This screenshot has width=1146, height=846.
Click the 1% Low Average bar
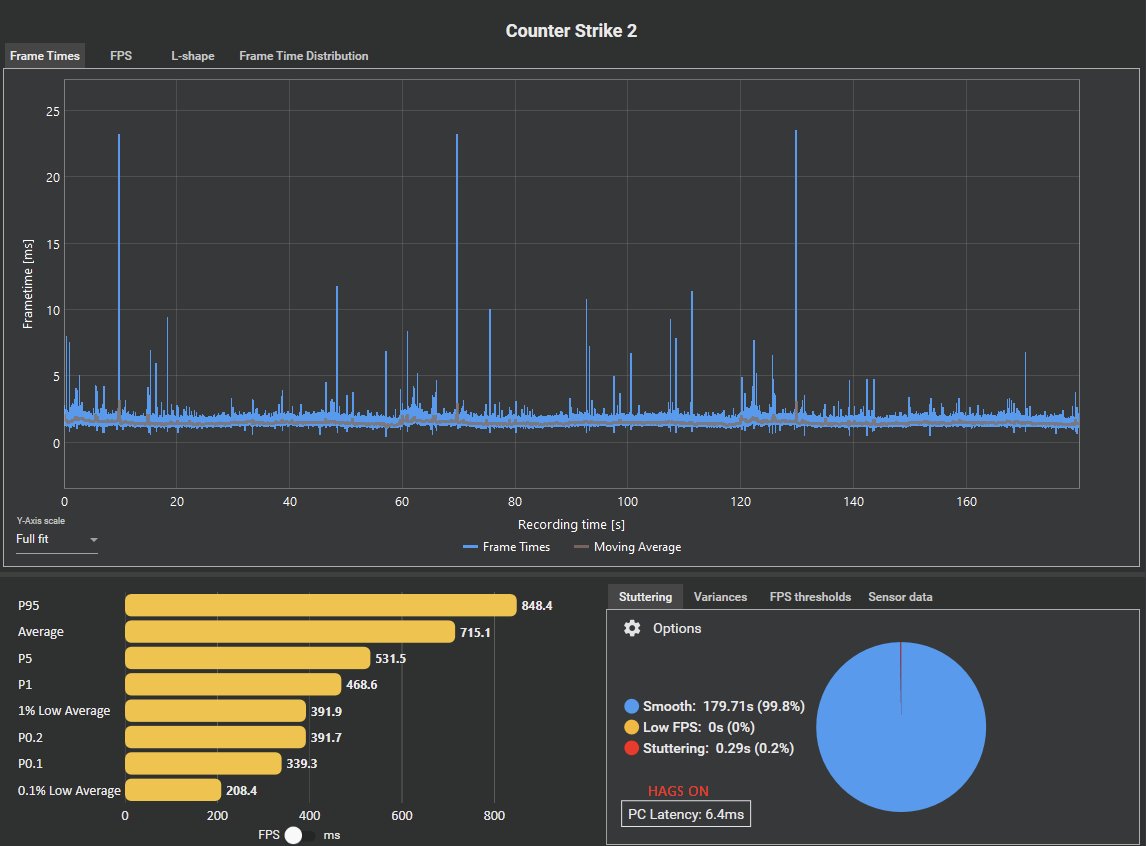click(216, 711)
